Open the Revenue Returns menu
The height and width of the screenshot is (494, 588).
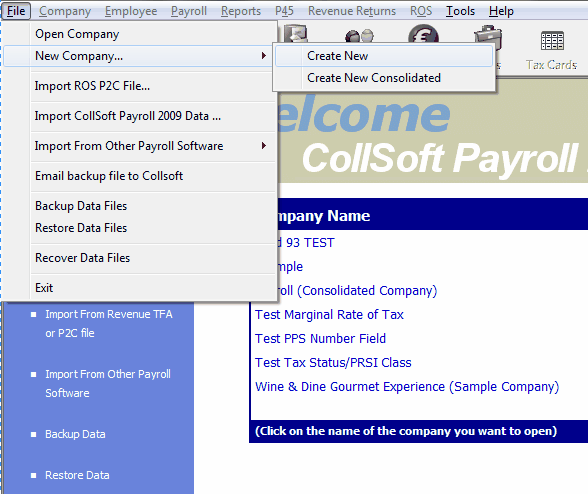click(352, 11)
